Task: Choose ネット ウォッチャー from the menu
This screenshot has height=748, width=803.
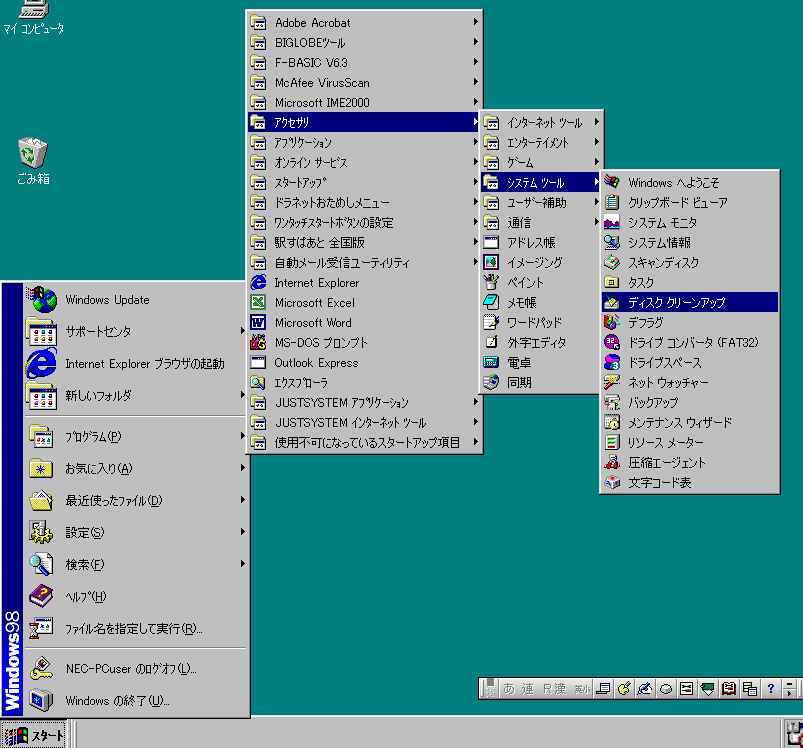Action: (x=690, y=382)
